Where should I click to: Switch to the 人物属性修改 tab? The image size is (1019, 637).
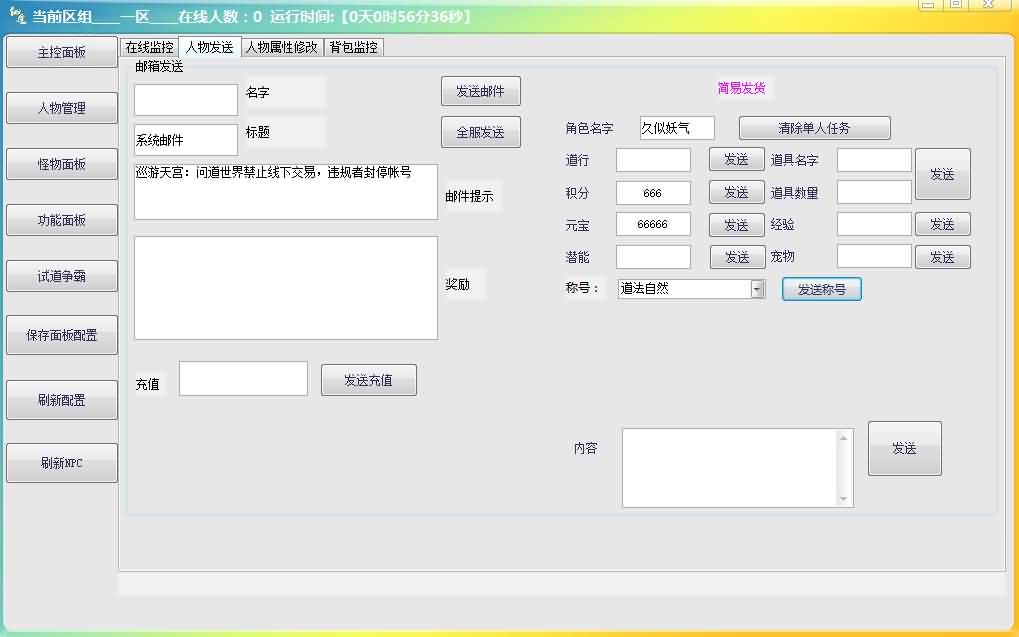pyautogui.click(x=281, y=47)
